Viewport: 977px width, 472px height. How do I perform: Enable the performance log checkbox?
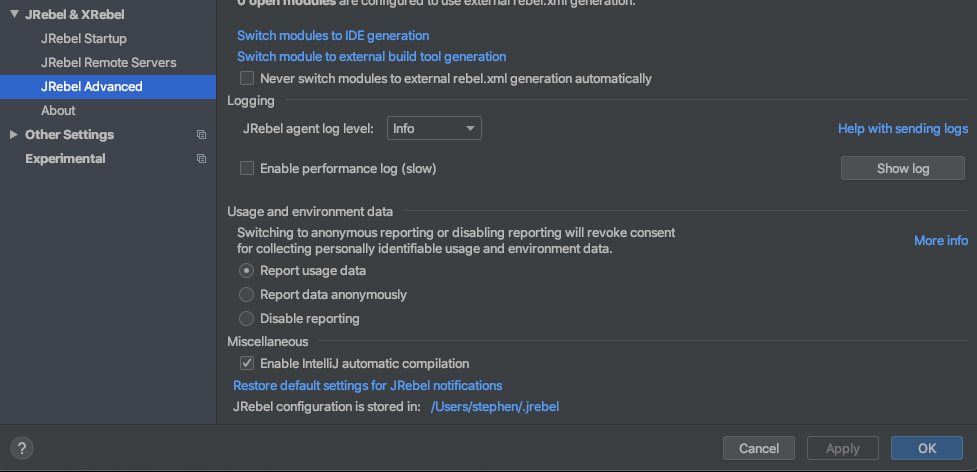(247, 169)
